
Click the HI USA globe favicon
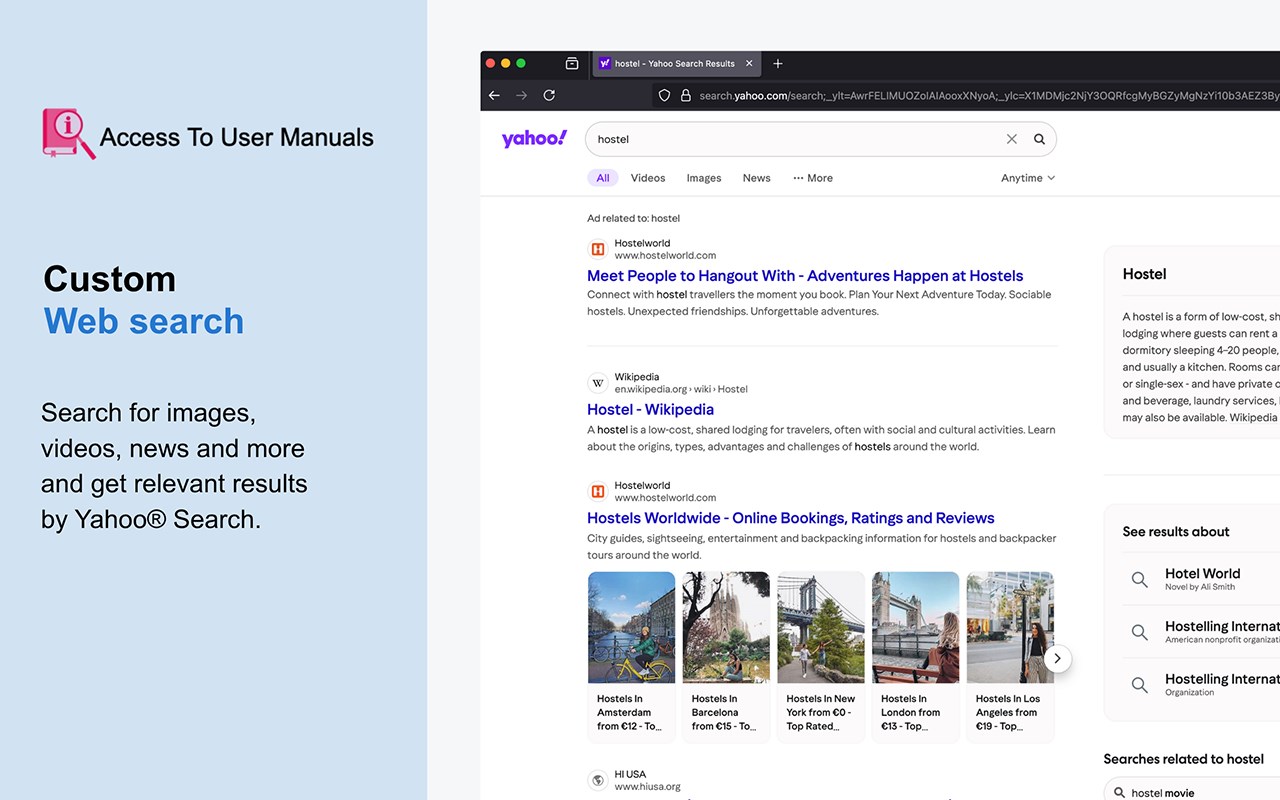tap(598, 780)
